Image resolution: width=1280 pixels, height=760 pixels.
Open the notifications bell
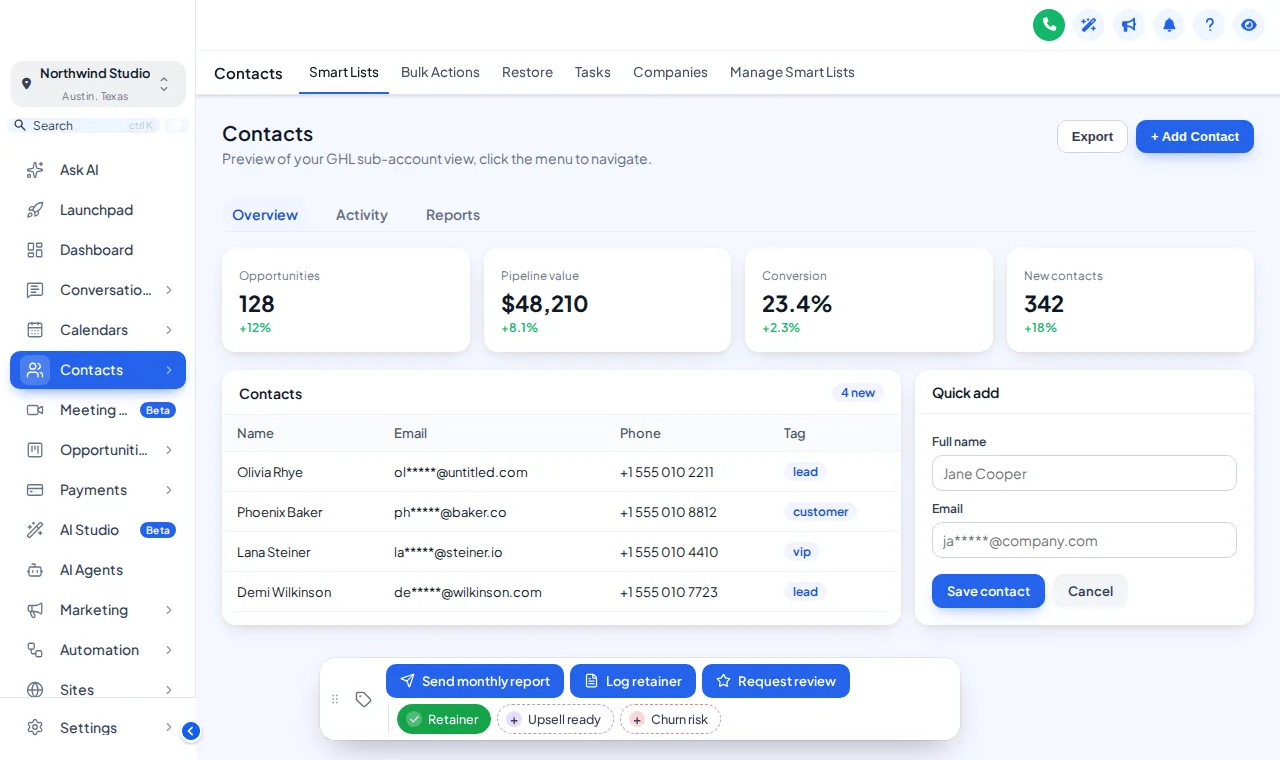click(x=1169, y=25)
